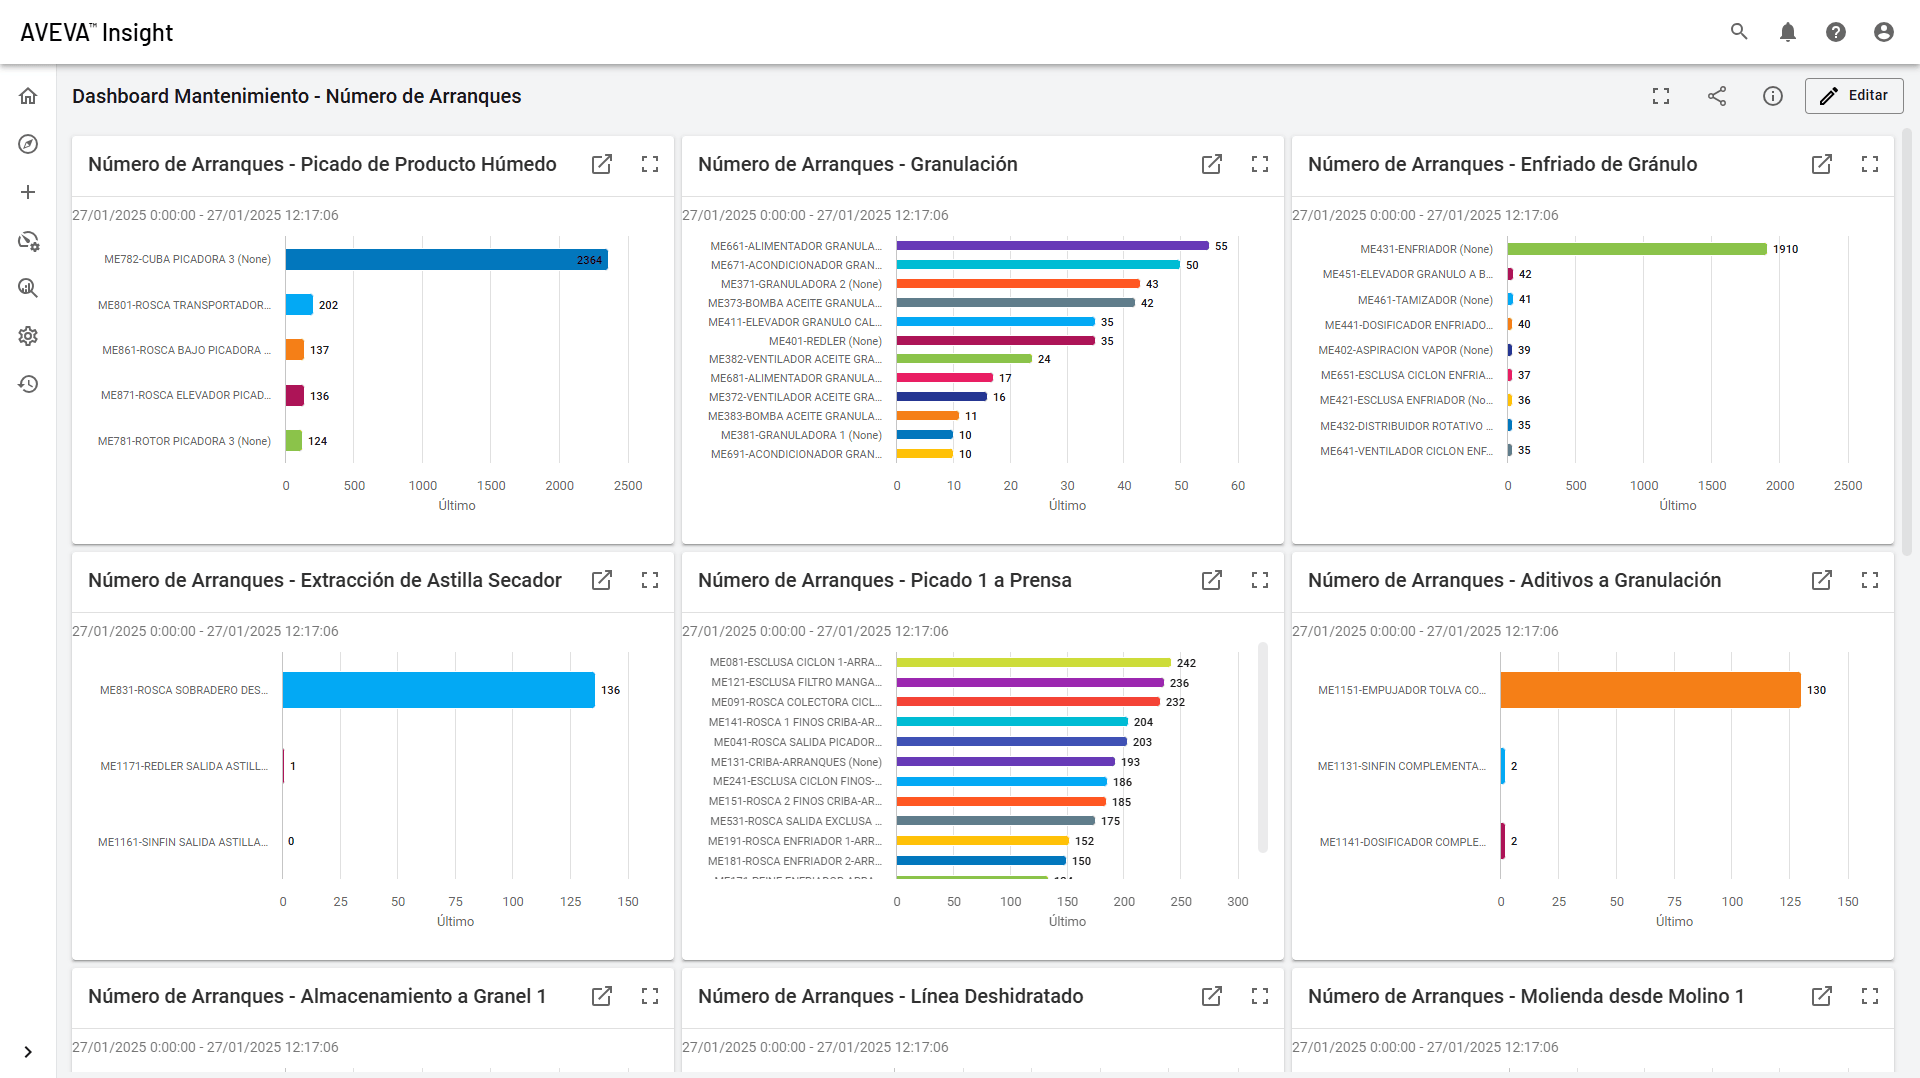This screenshot has height=1078, width=1920.
Task: Open the Explore compass icon in the sidebar
Action: tap(28, 144)
